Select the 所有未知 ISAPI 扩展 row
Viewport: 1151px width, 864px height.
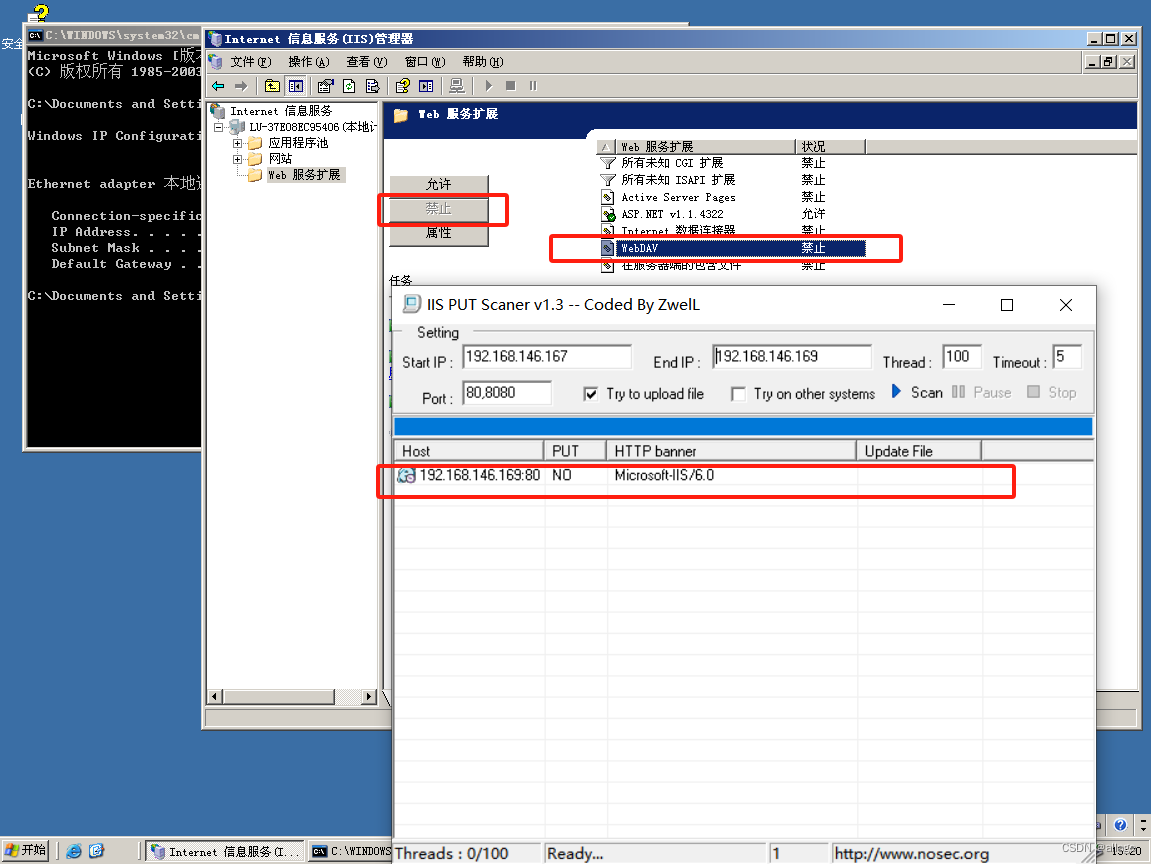pos(733,180)
